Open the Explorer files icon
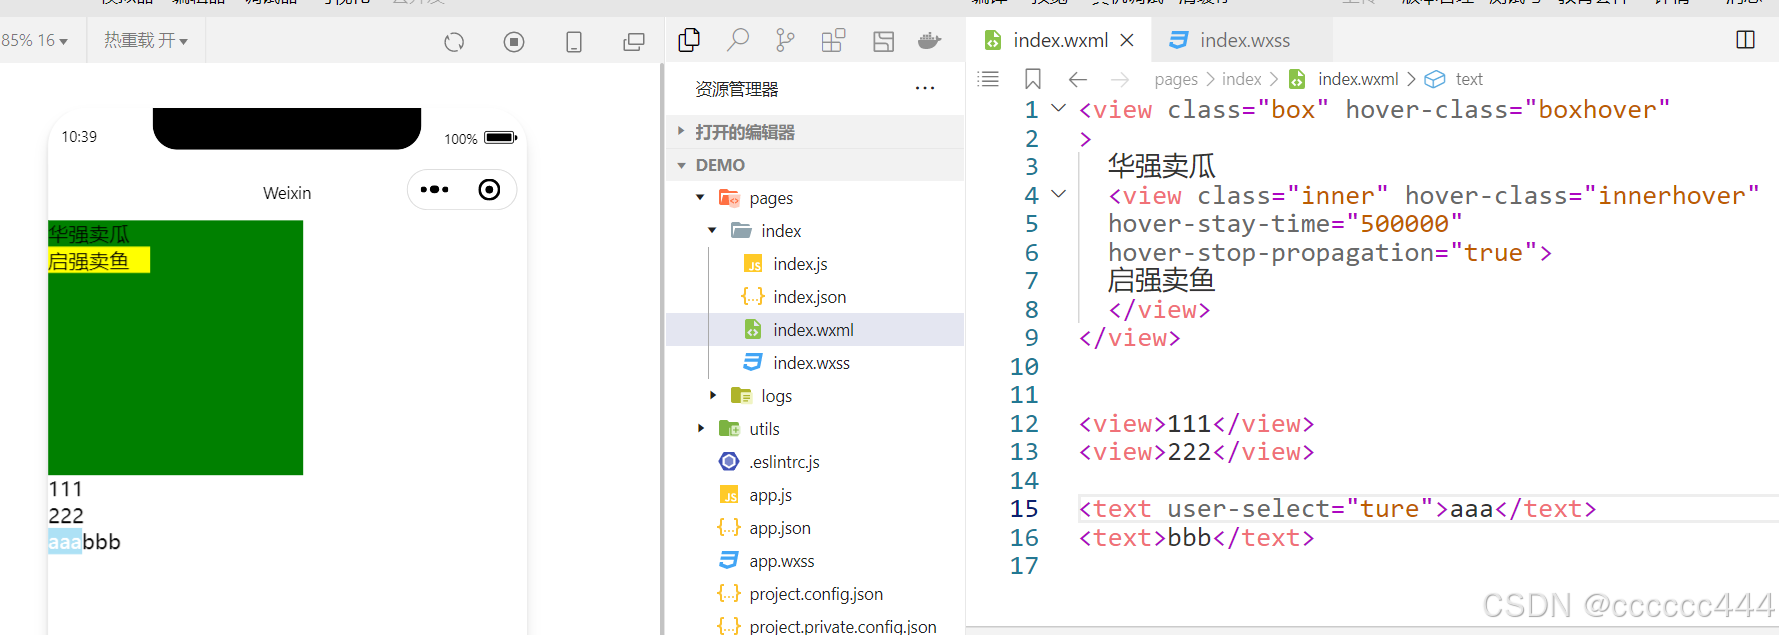Screen dimensions: 1779x635 689,40
